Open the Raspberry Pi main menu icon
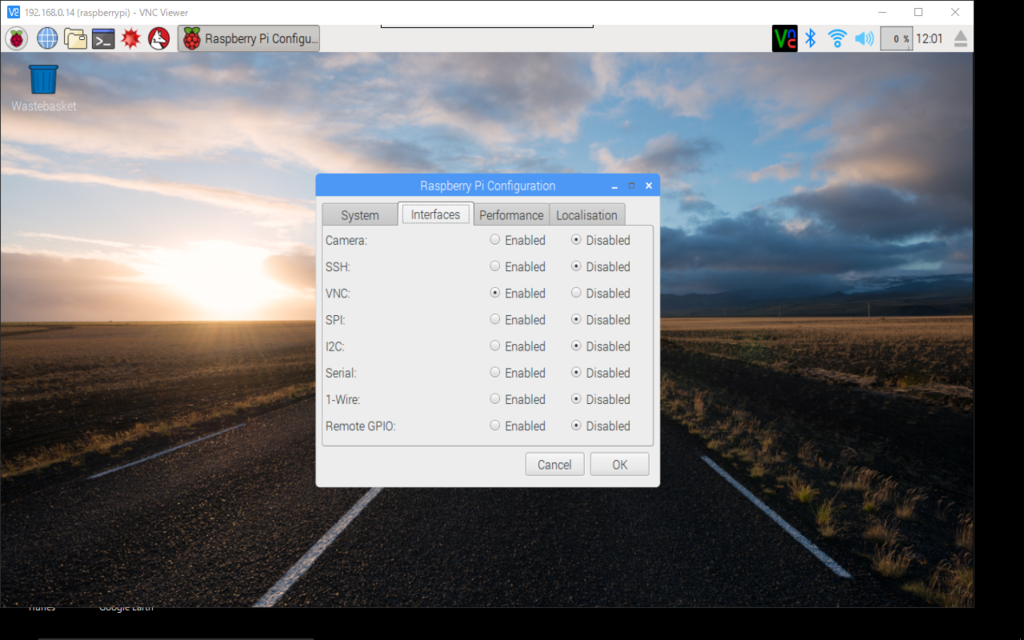 tap(17, 39)
